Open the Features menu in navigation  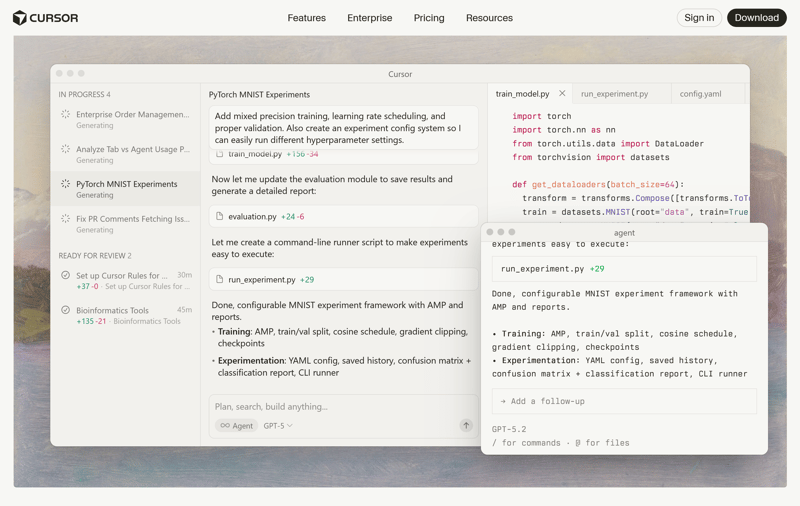306,18
